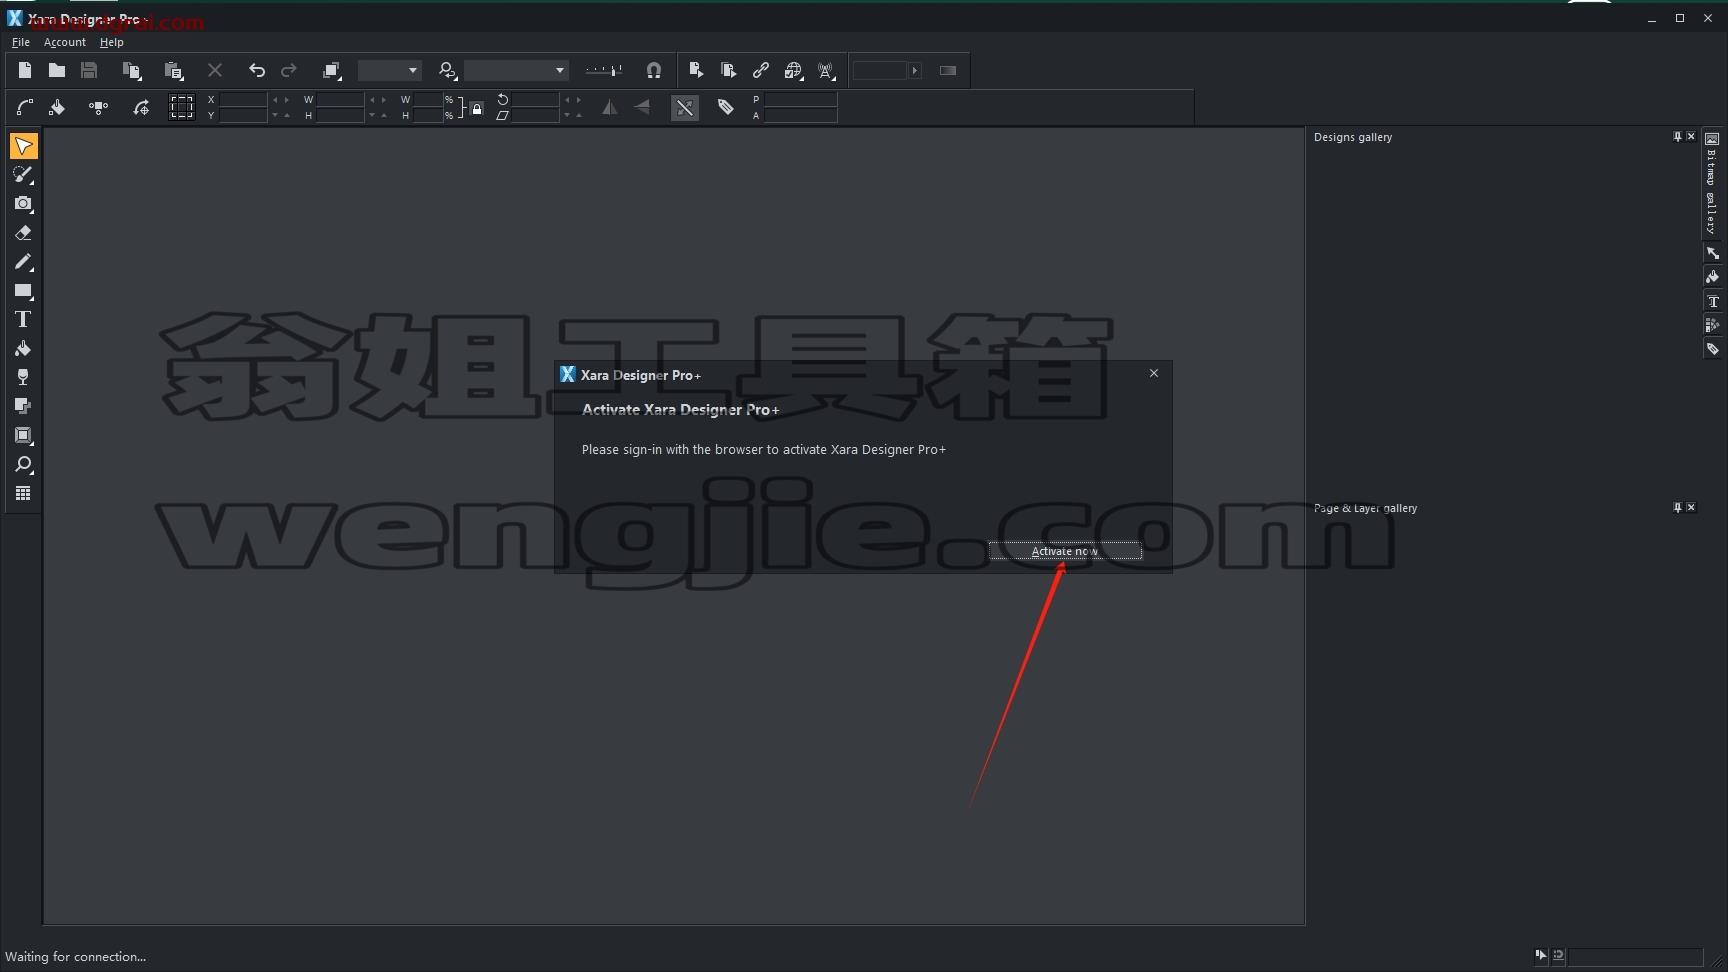Click the freehand pencil drawing tool
Viewport: 1728px width, 972px height.
click(x=23, y=262)
